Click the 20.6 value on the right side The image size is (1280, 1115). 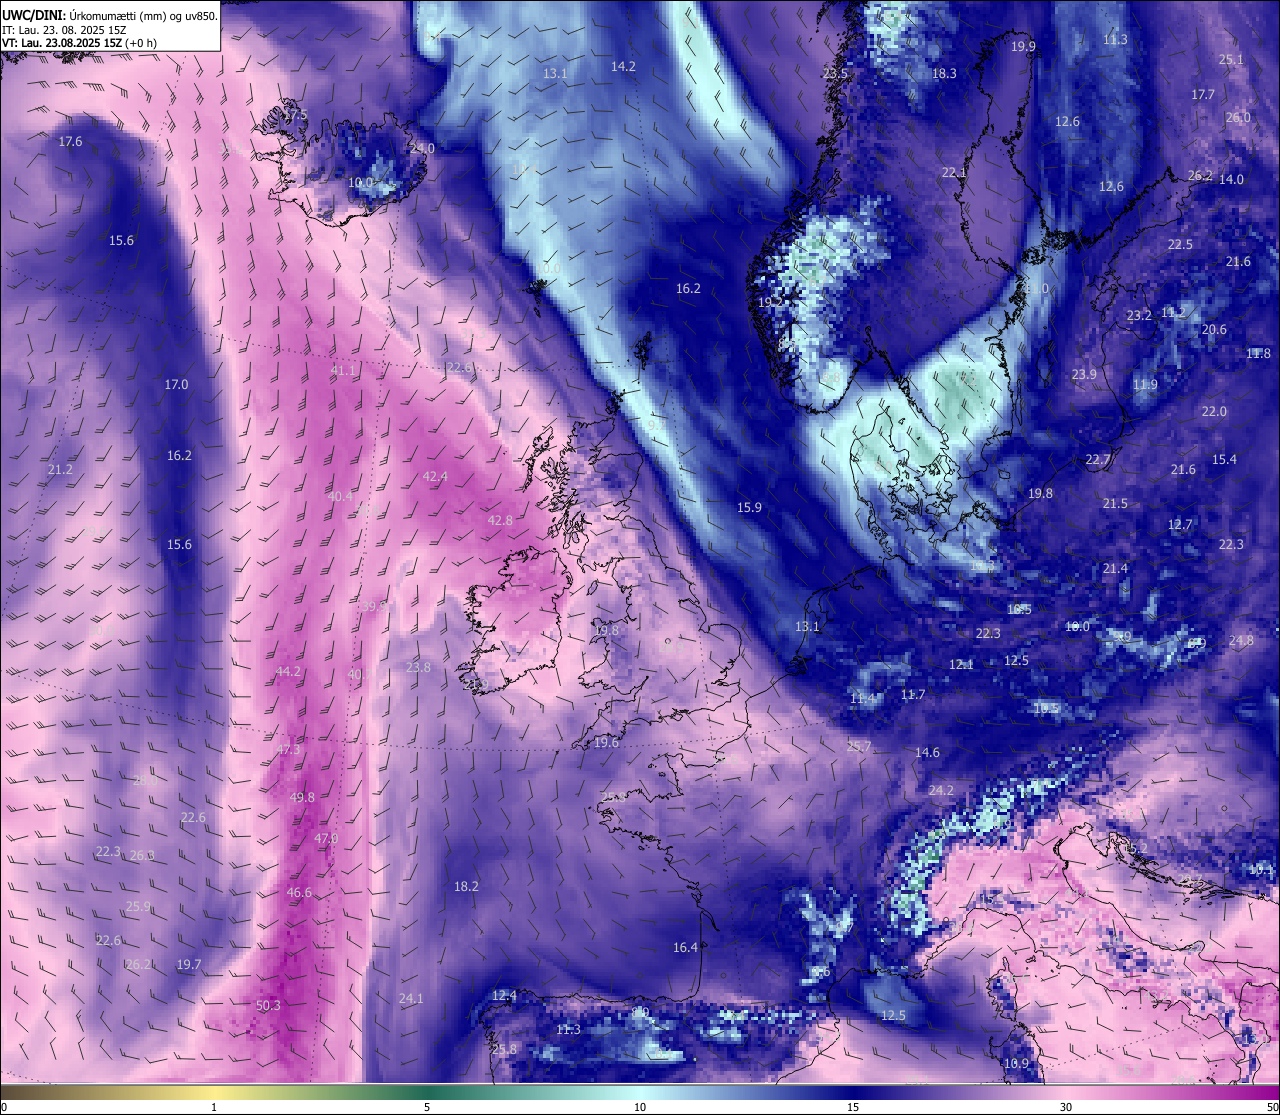(1214, 330)
